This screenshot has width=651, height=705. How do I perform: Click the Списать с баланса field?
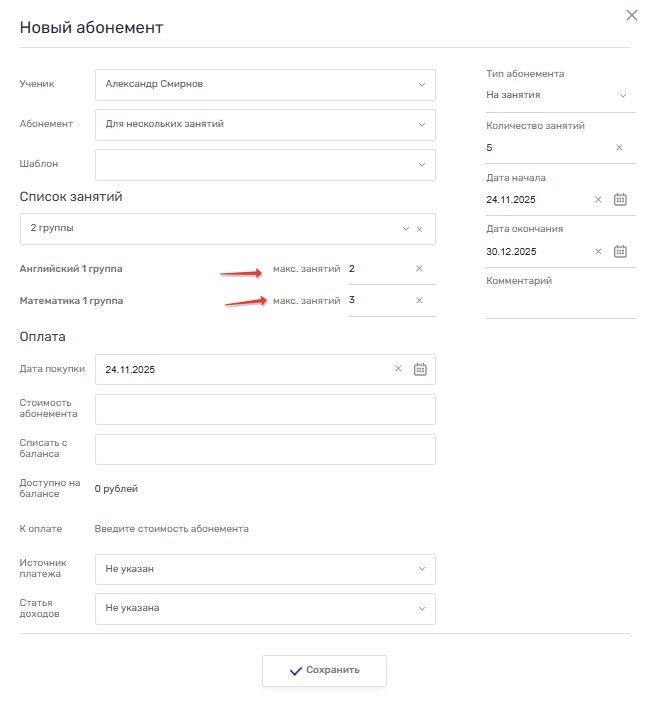tap(265, 449)
